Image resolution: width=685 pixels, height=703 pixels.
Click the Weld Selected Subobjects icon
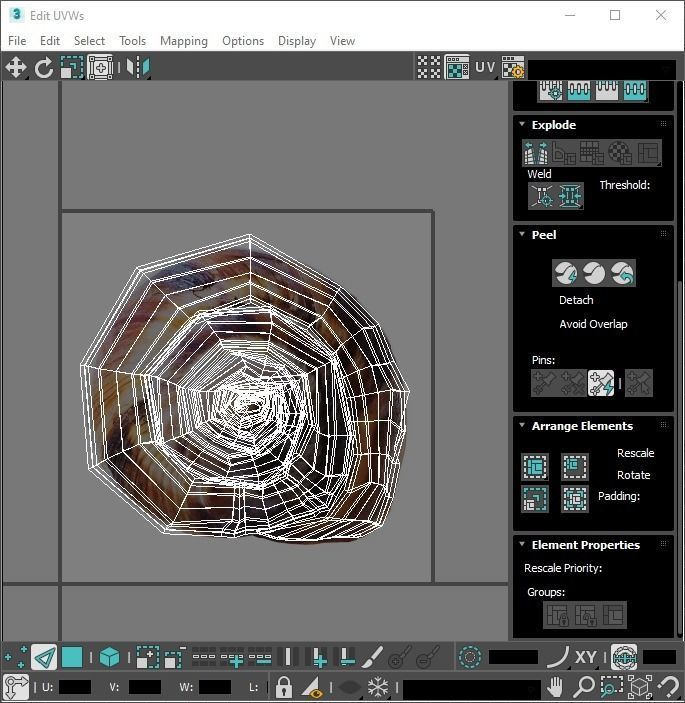(570, 196)
